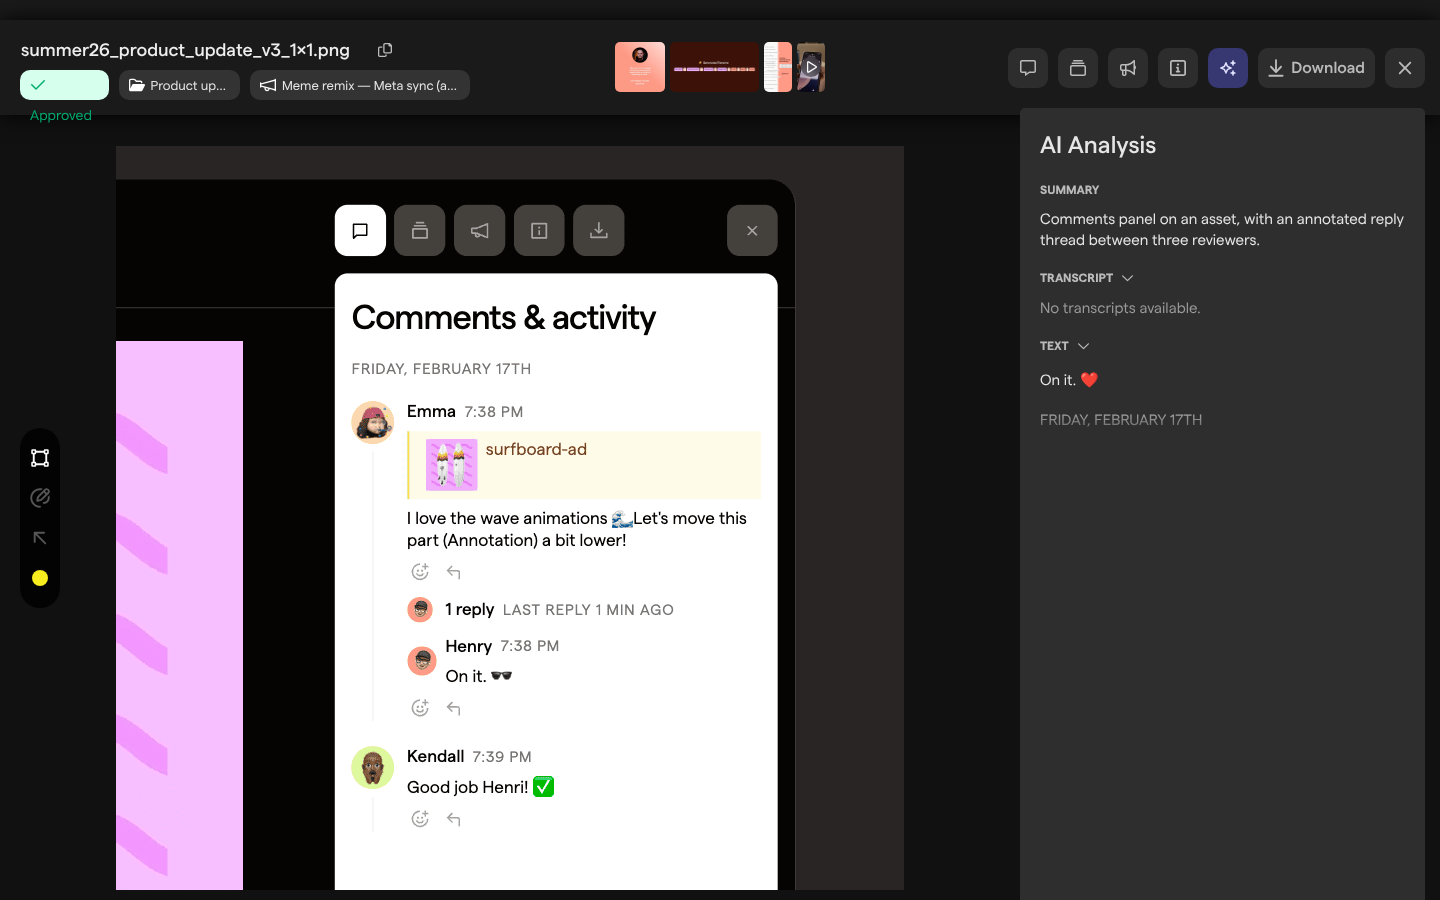Select the dark red banner thumbnail
Screen dimensions: 1440x900
714,67
